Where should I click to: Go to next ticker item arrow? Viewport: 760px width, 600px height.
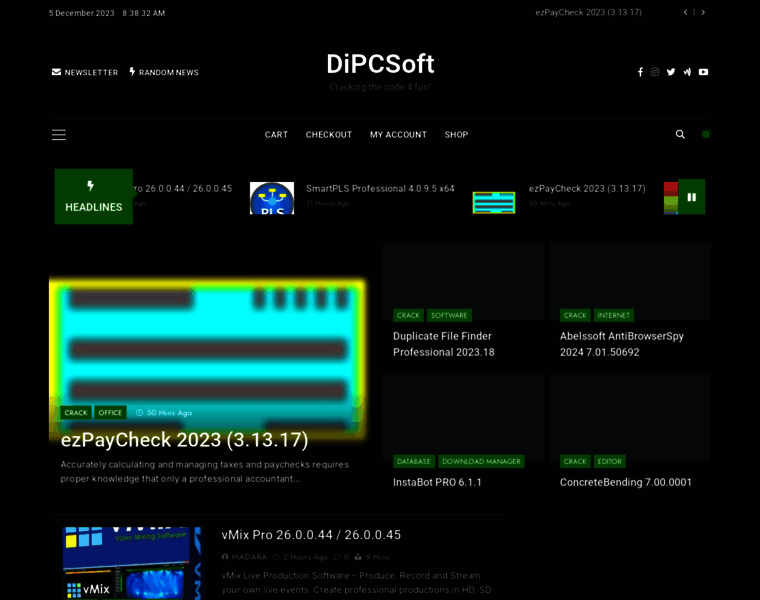[703, 13]
